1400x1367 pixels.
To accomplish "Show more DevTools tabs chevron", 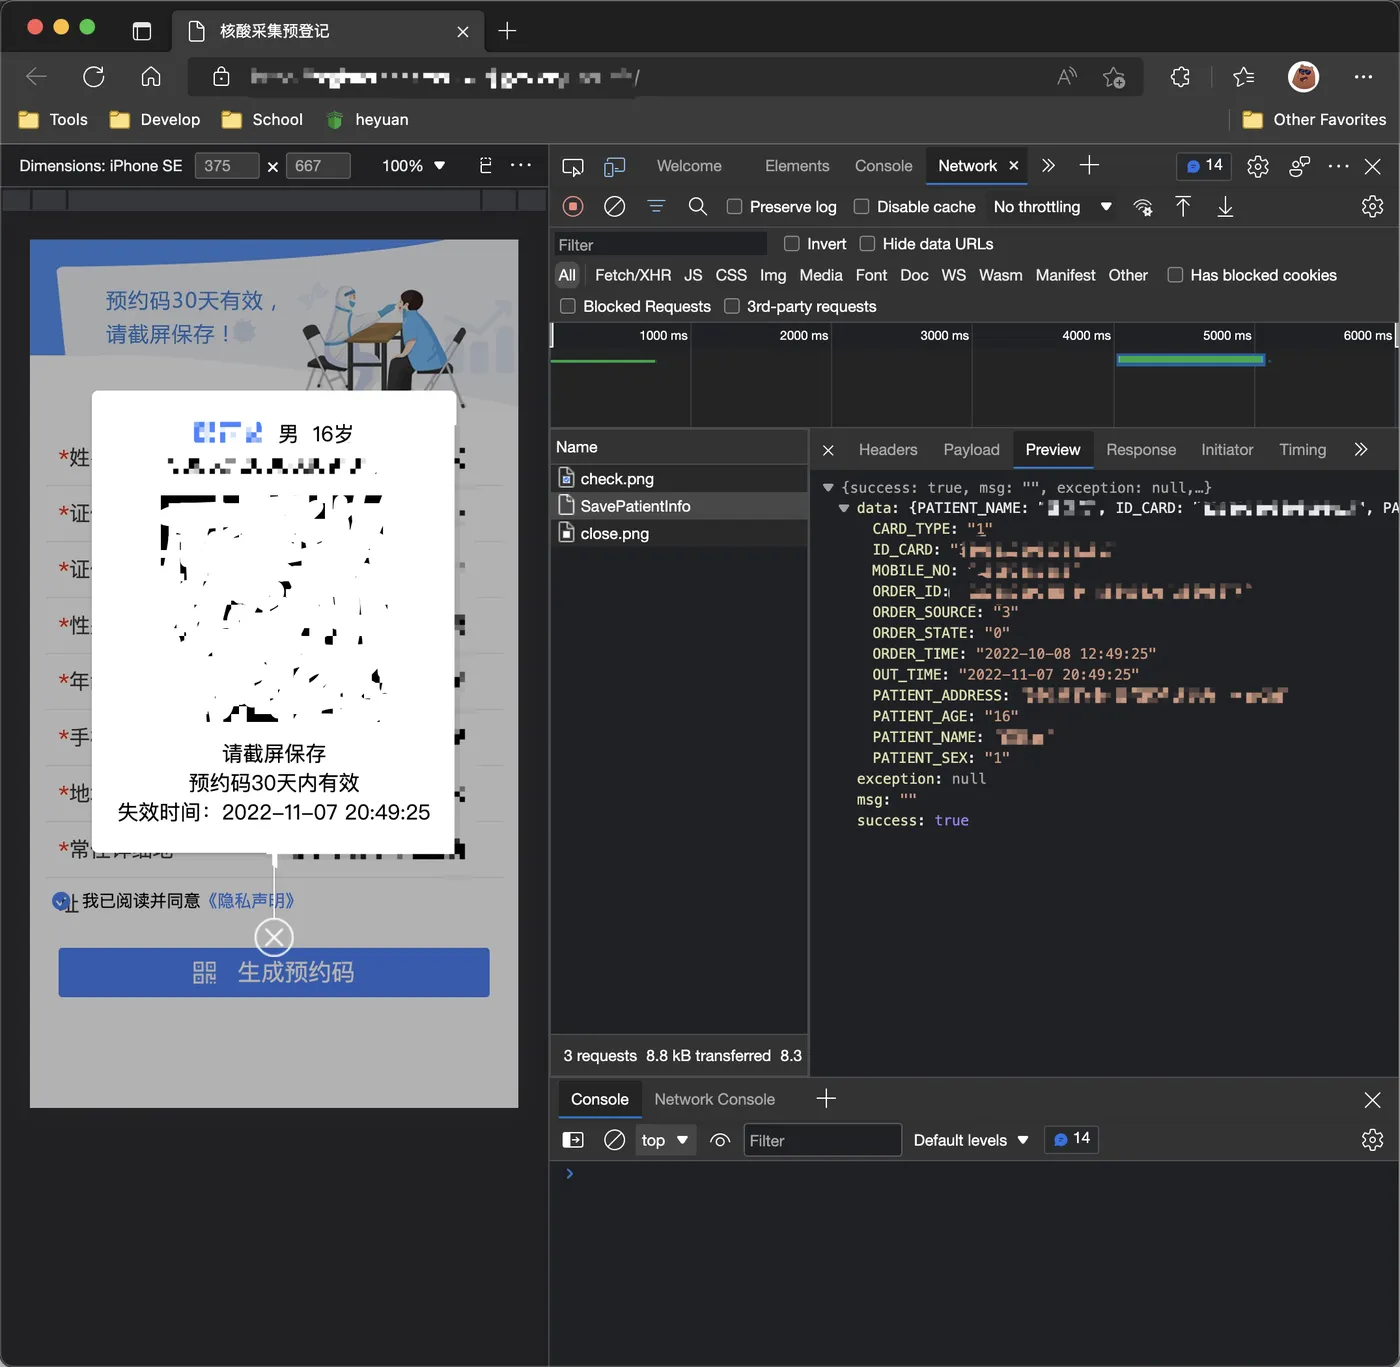I will (1048, 166).
